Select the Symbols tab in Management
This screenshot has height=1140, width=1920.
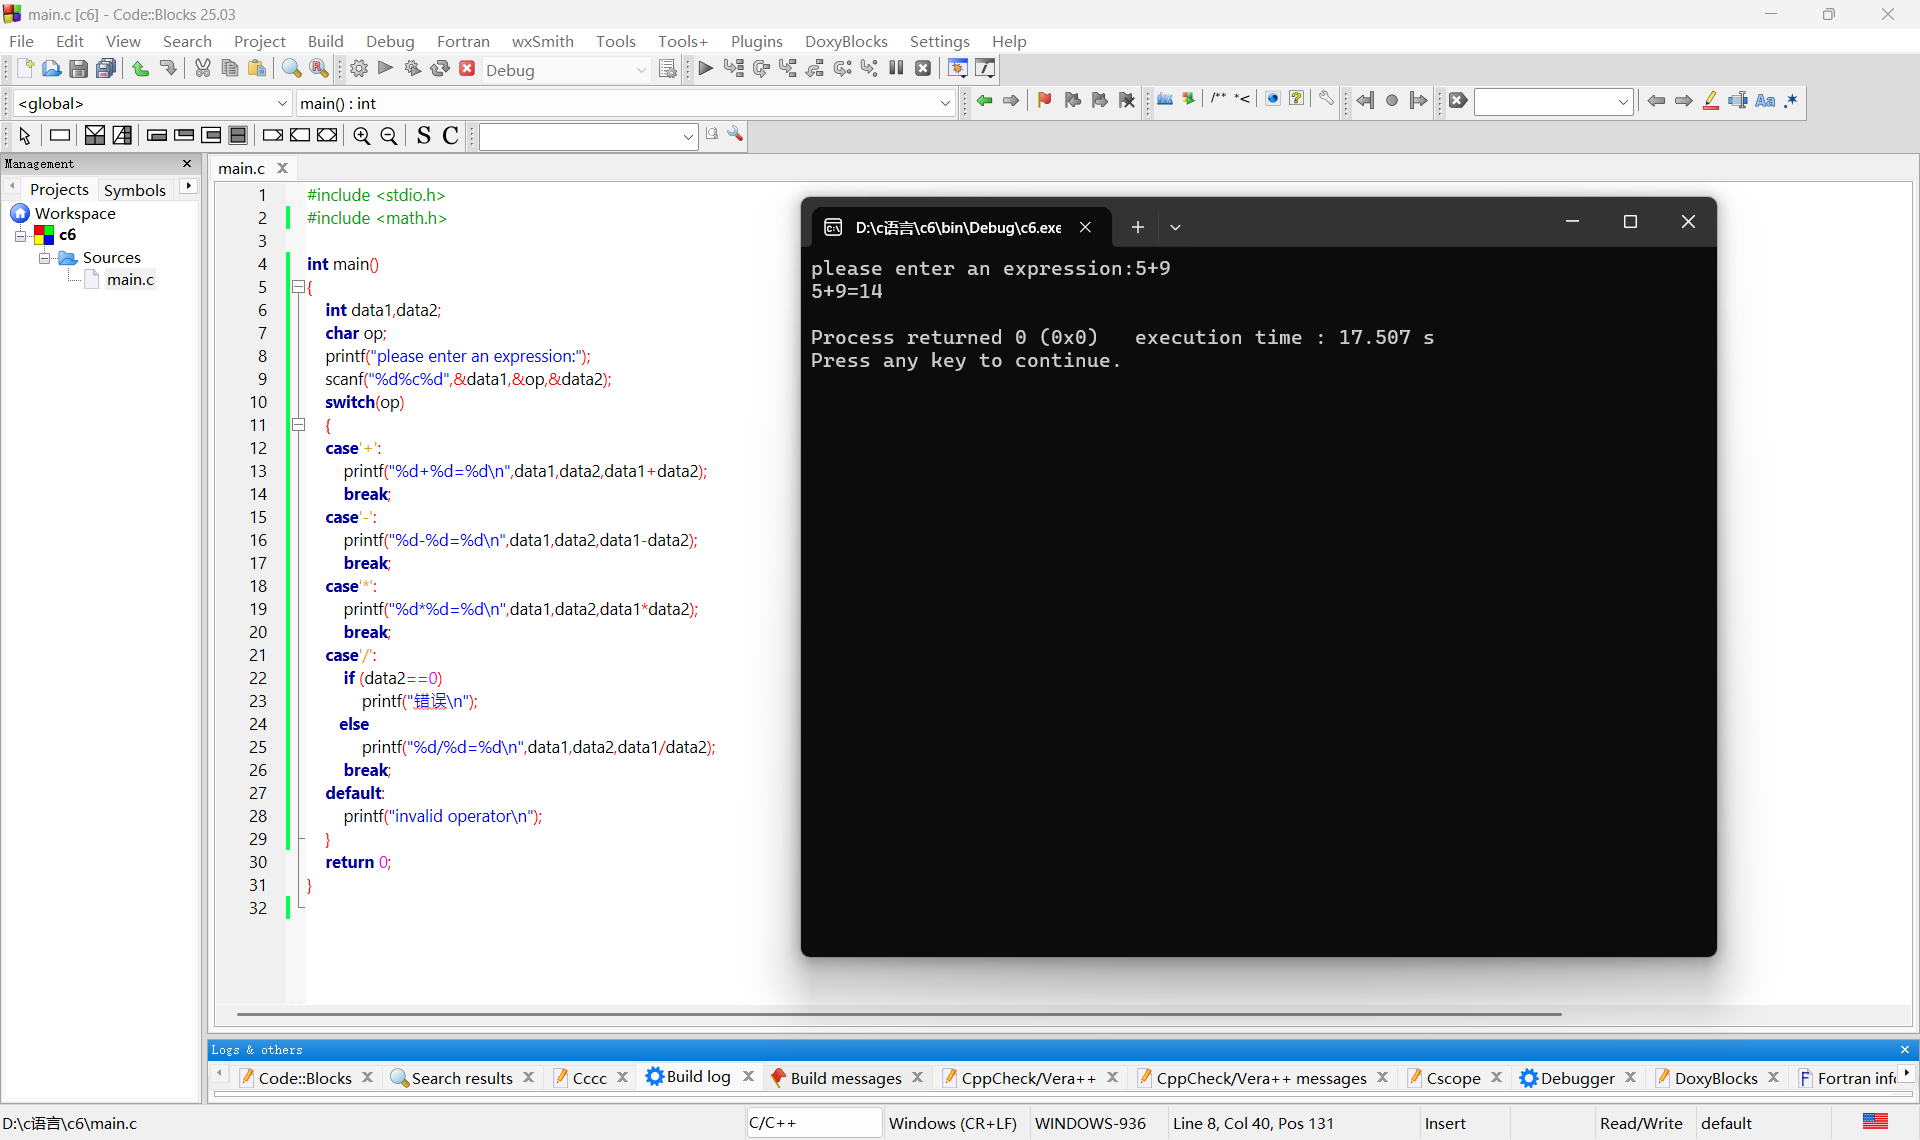click(134, 190)
